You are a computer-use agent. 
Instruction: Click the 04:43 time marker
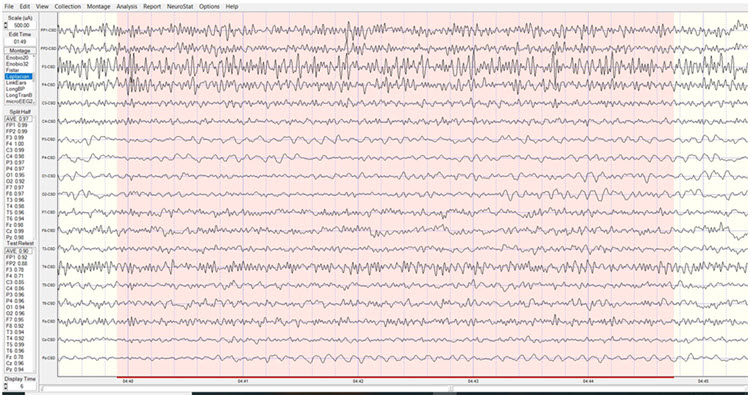tap(473, 382)
